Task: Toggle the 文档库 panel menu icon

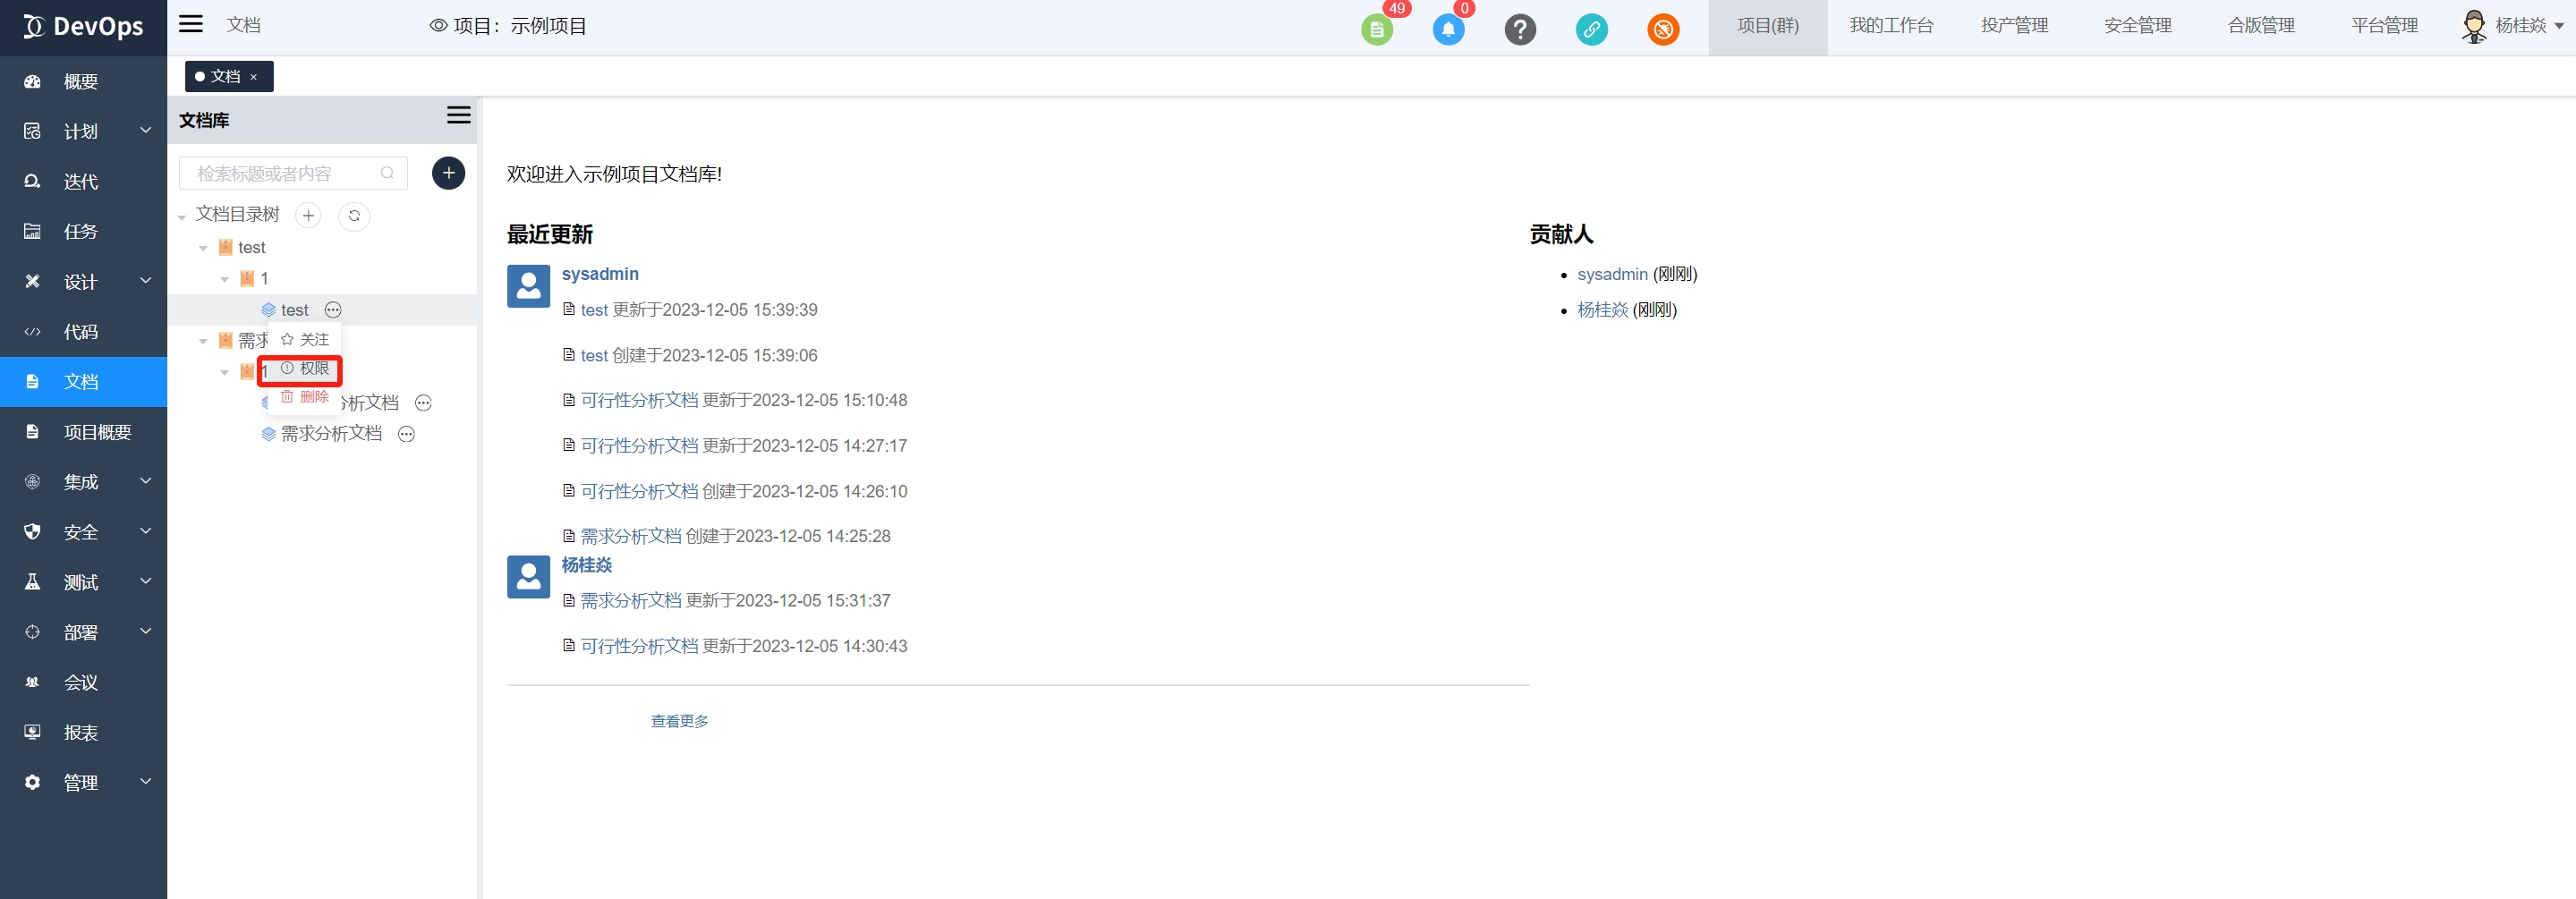Action: [x=458, y=116]
